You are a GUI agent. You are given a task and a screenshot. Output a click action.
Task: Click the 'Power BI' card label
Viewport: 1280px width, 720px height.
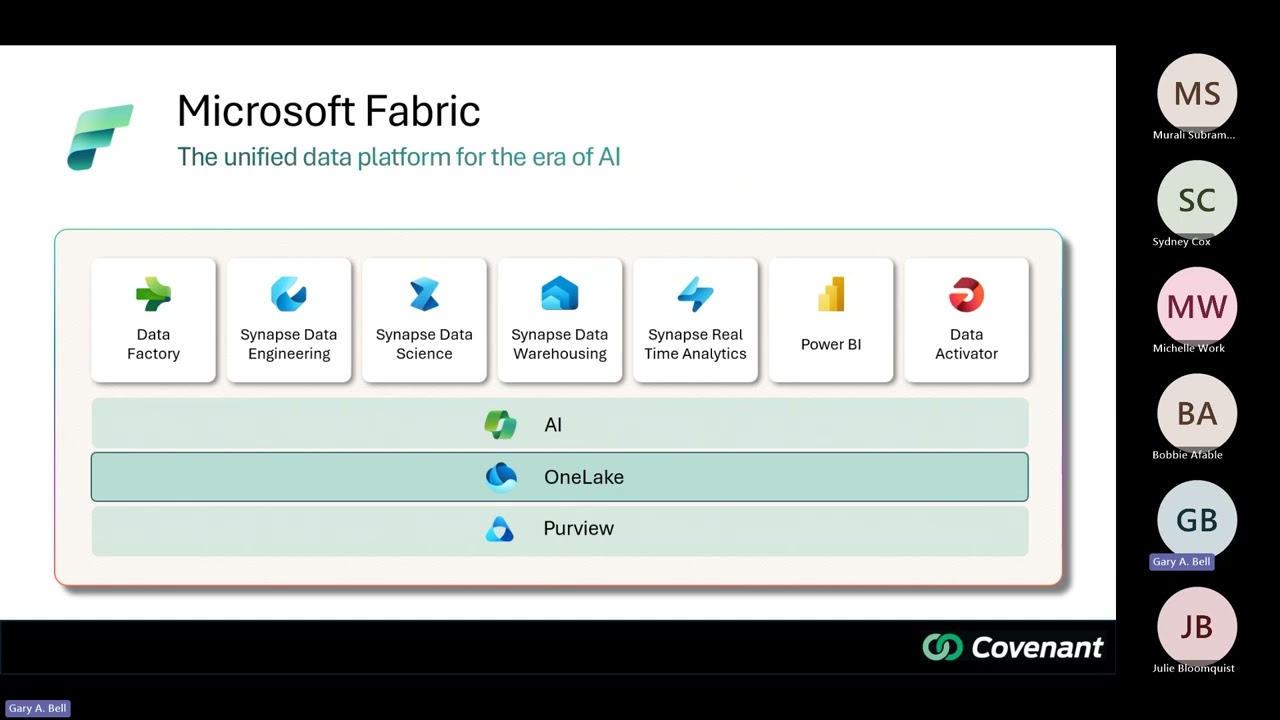pyautogui.click(x=831, y=344)
